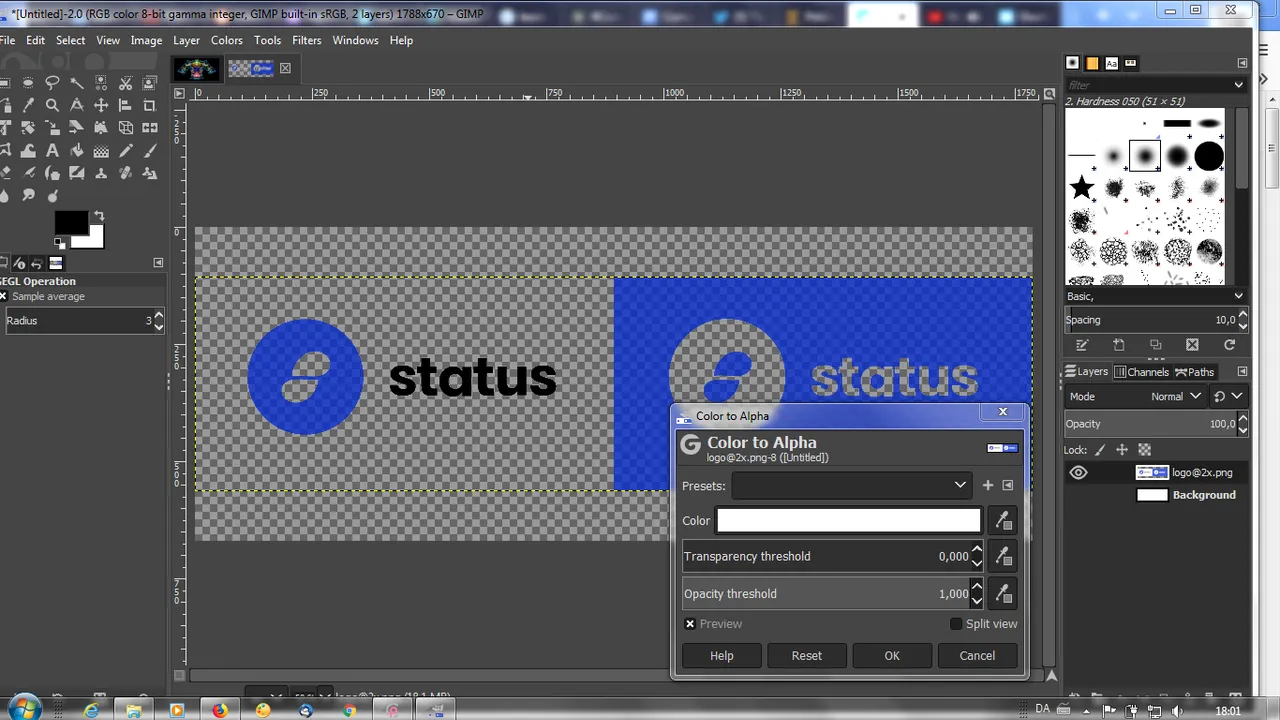The height and width of the screenshot is (720, 1280).
Task: Select the Free Select lasso tool
Action: click(52, 83)
